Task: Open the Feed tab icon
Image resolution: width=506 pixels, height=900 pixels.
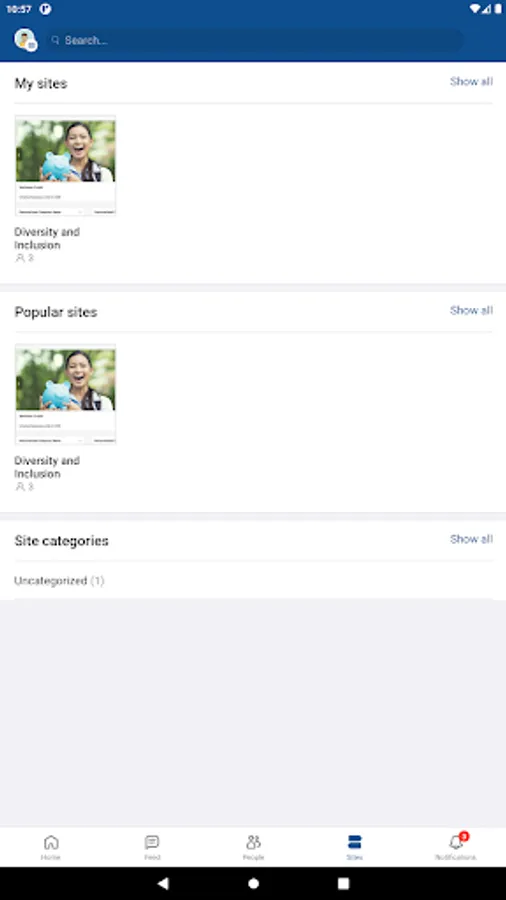Action: click(x=152, y=842)
